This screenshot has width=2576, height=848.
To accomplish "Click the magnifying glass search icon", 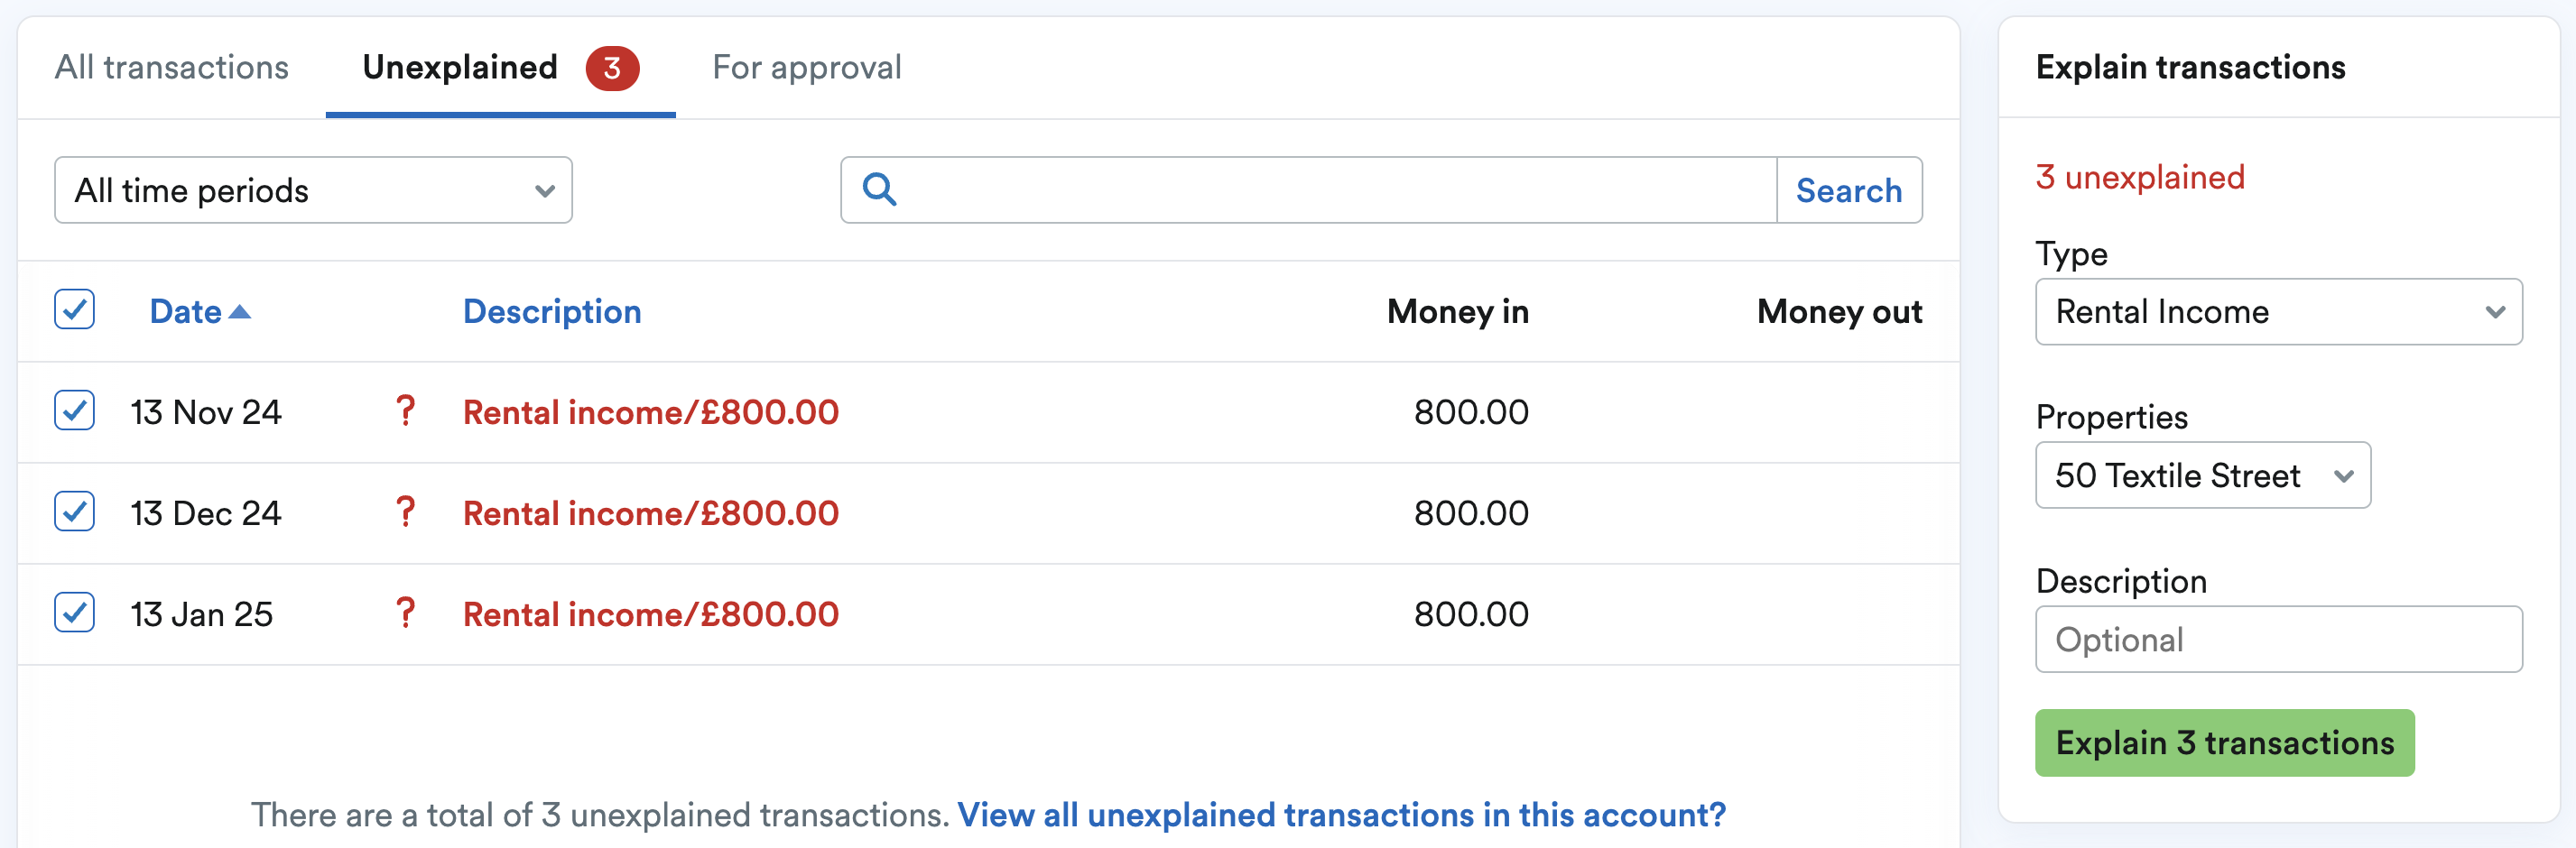I will coord(879,189).
